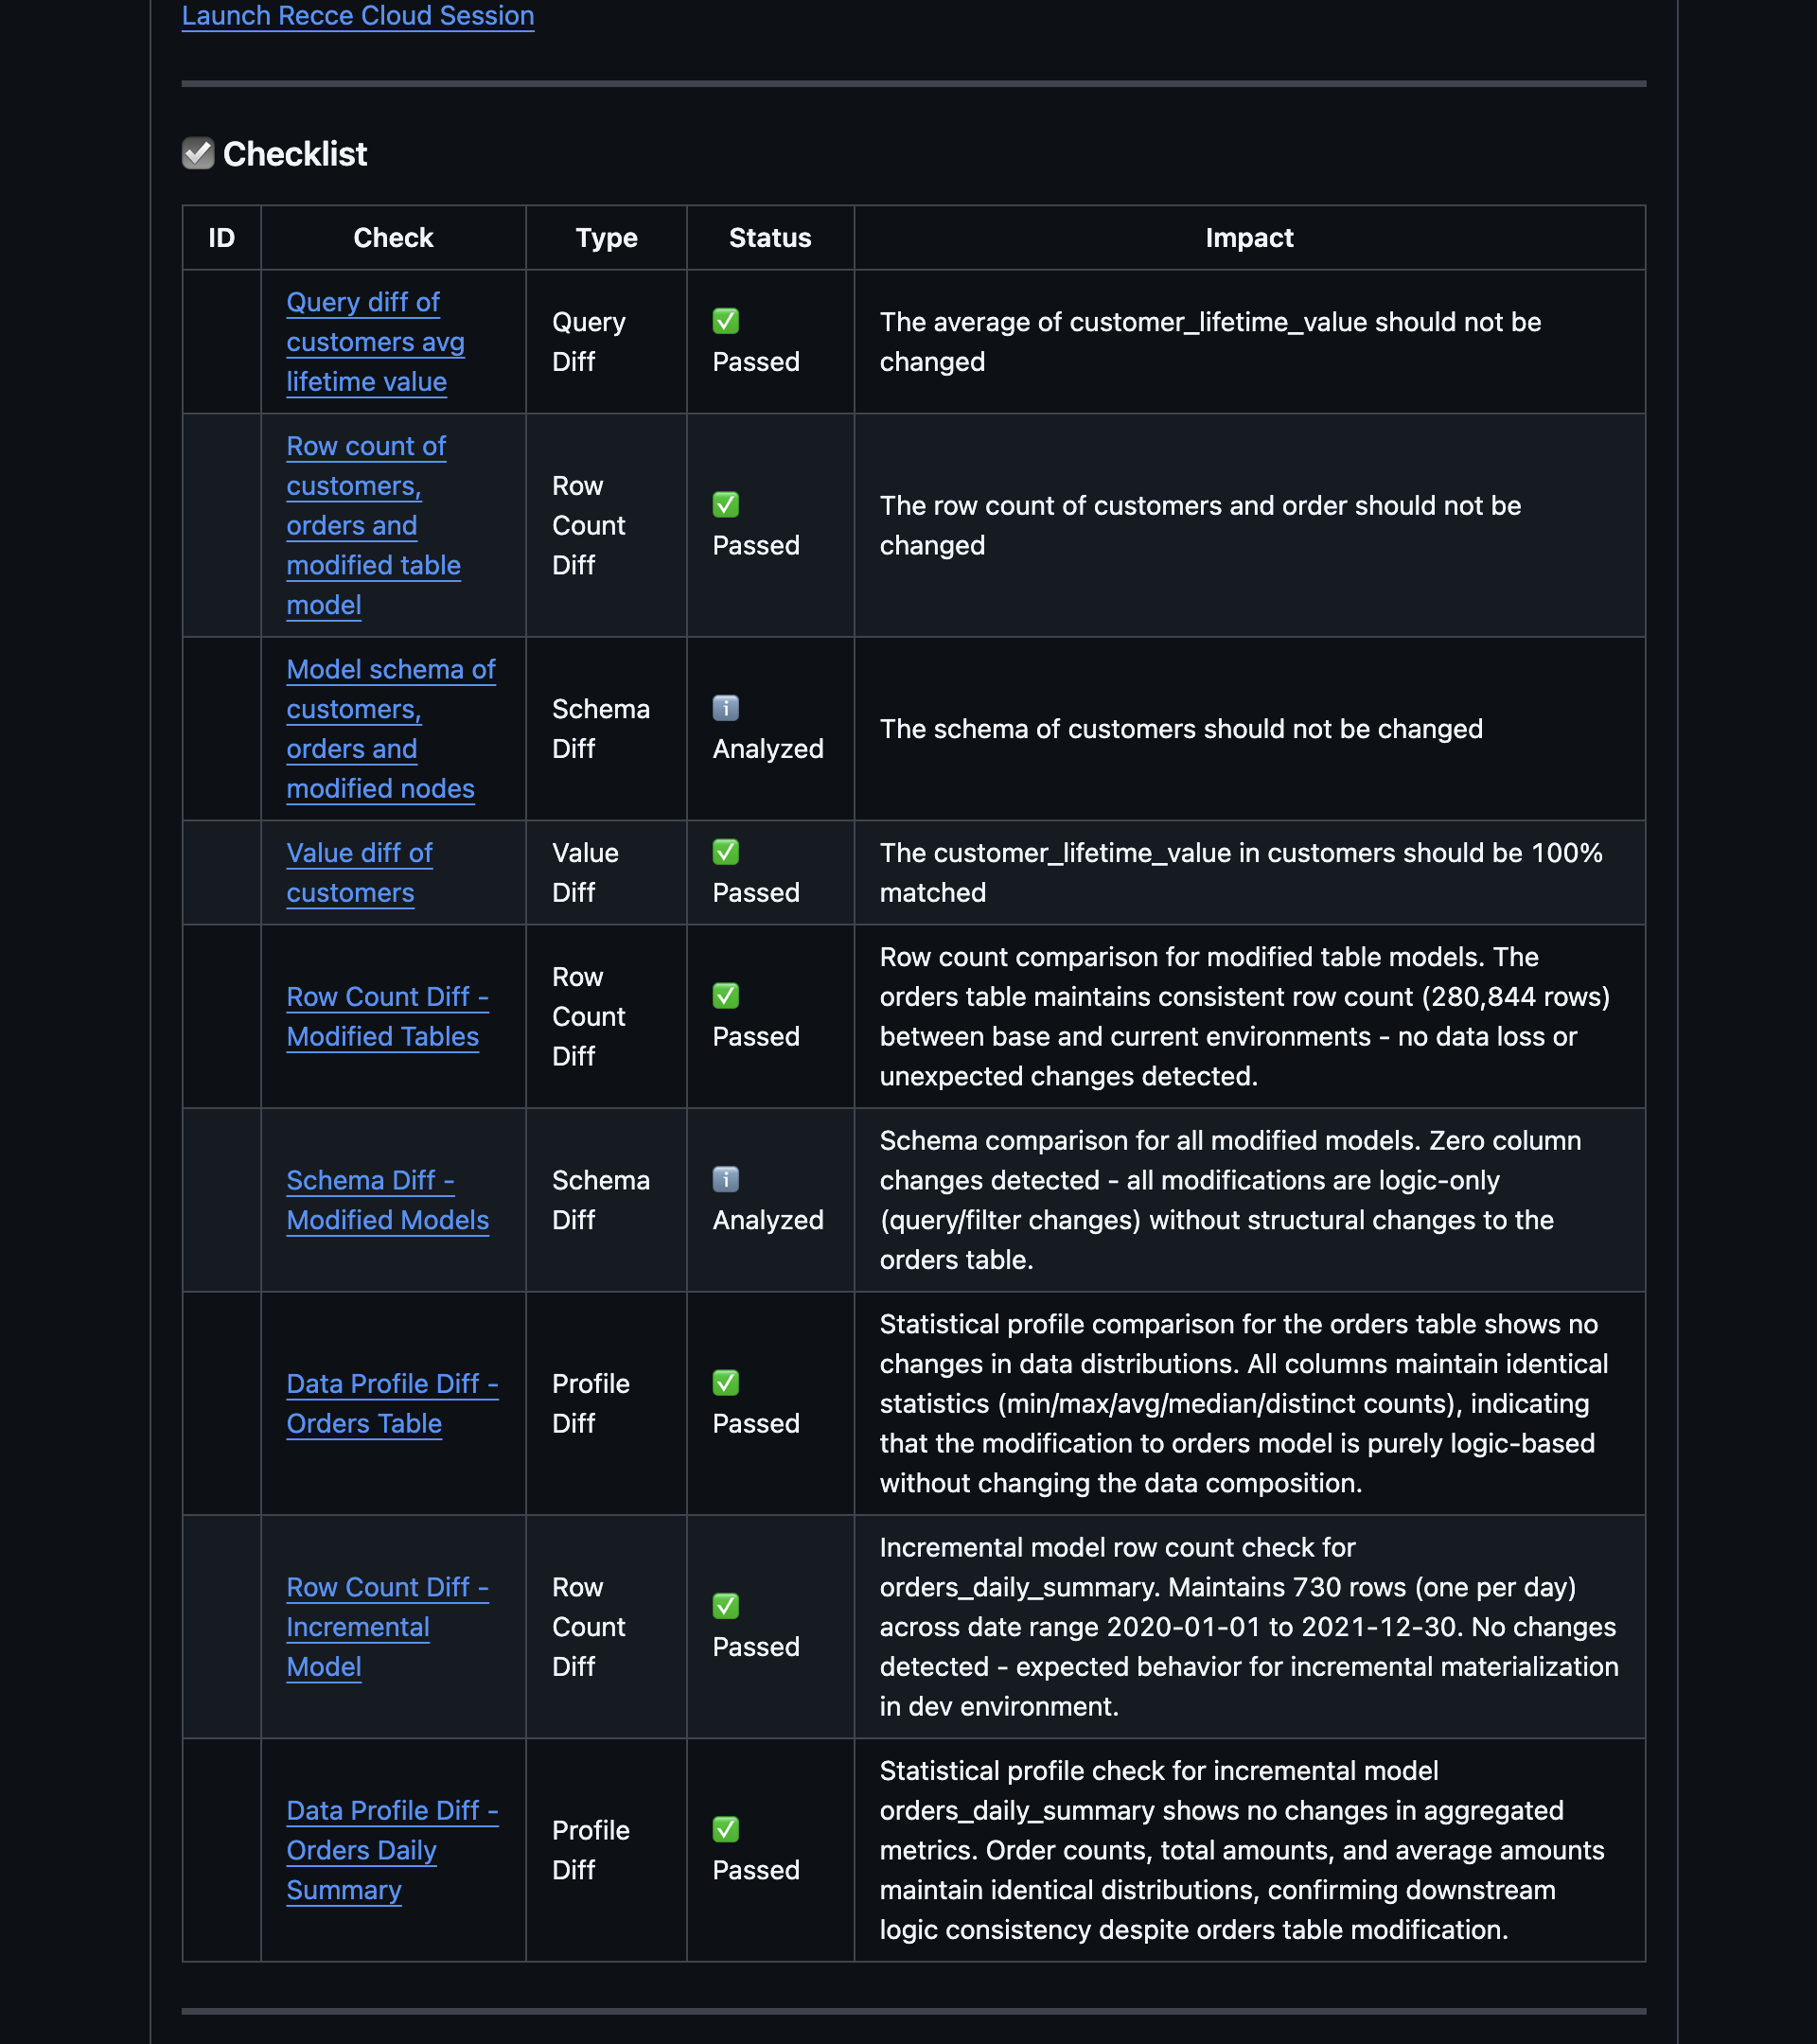Open the Data Profile Diff - Orders Table check
Image resolution: width=1817 pixels, height=2044 pixels.
coord(392,1403)
